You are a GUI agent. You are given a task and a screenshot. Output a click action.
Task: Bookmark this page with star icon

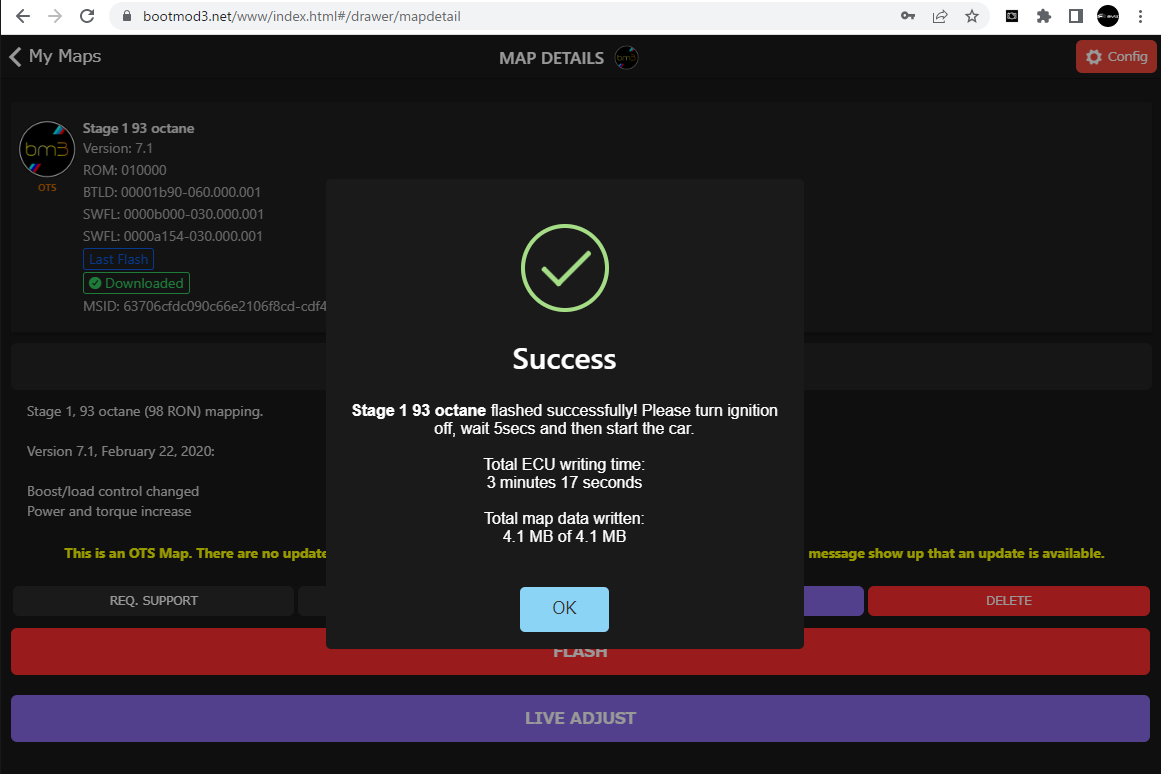972,16
